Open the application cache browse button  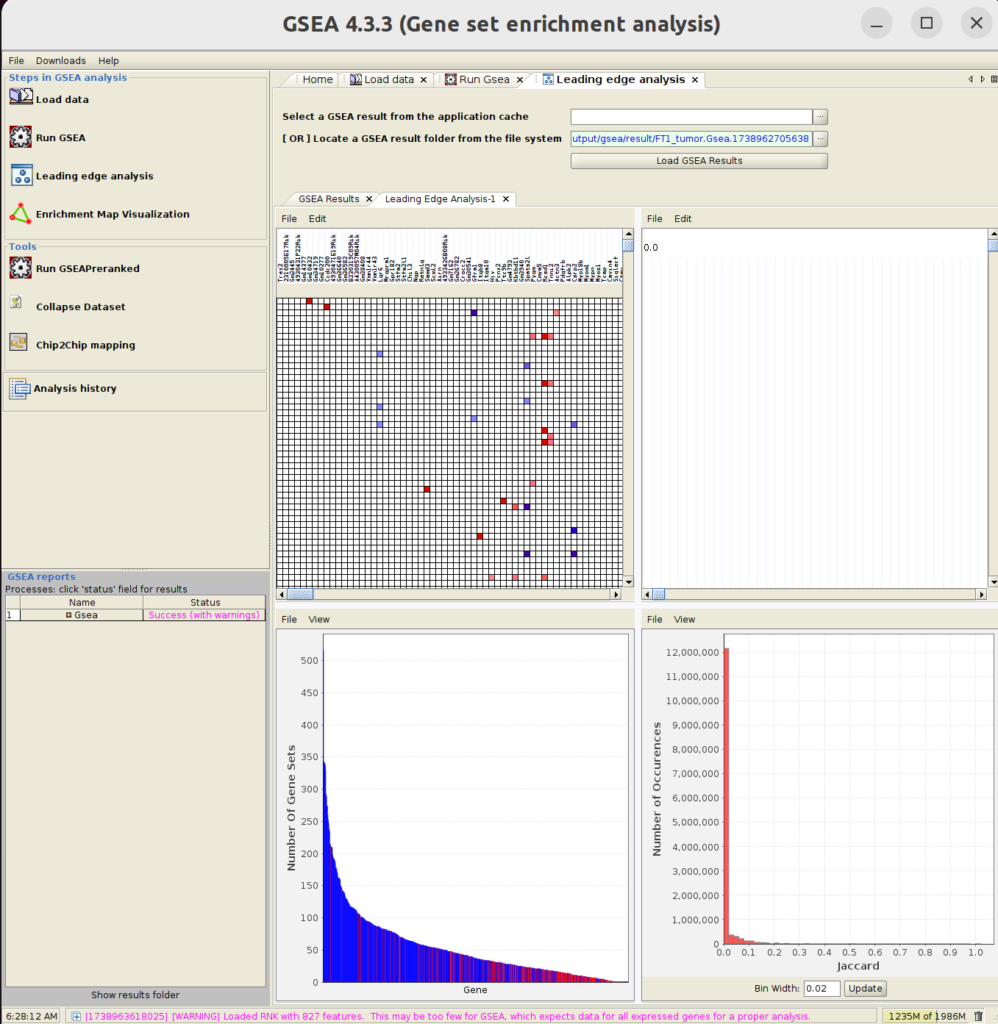coord(820,116)
